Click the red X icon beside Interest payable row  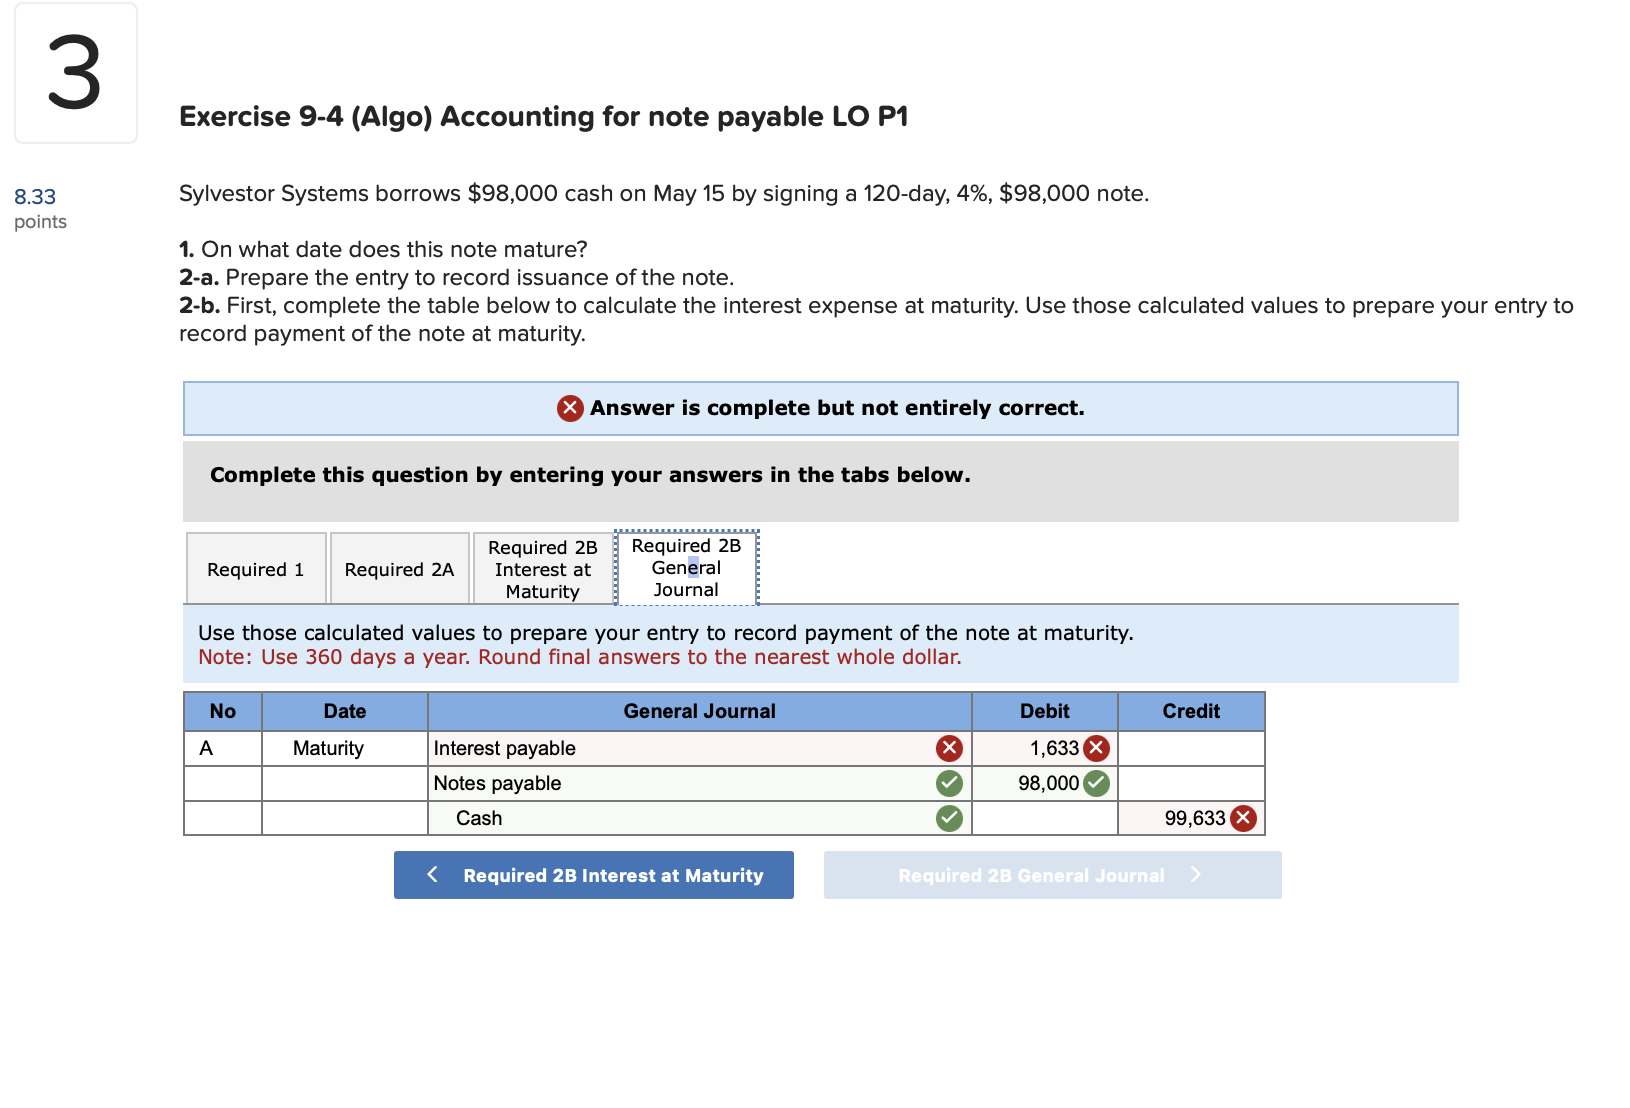click(948, 748)
